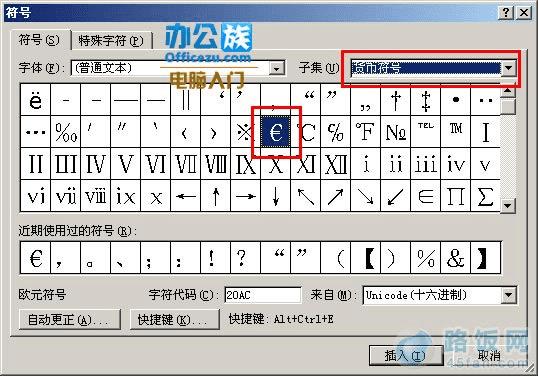Click the ? help button in title bar

(x=506, y=13)
